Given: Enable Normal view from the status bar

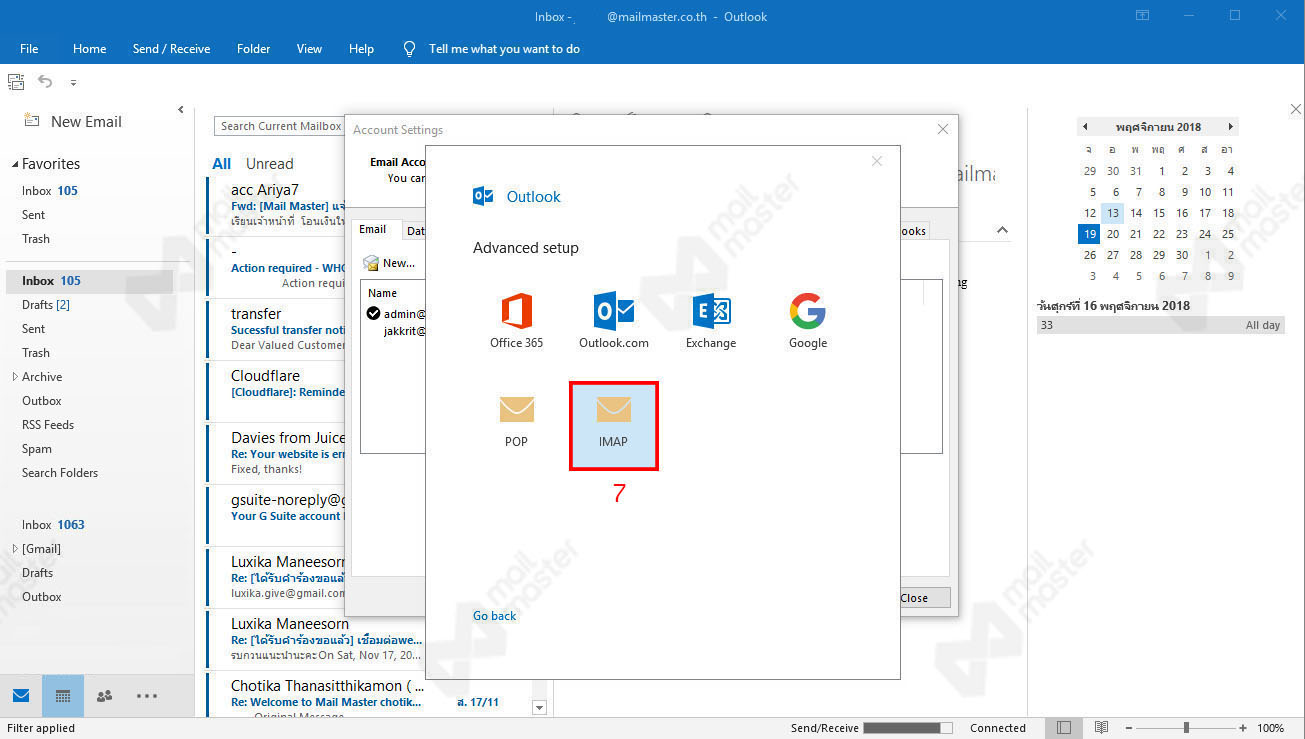Looking at the screenshot, I should tap(1064, 727).
